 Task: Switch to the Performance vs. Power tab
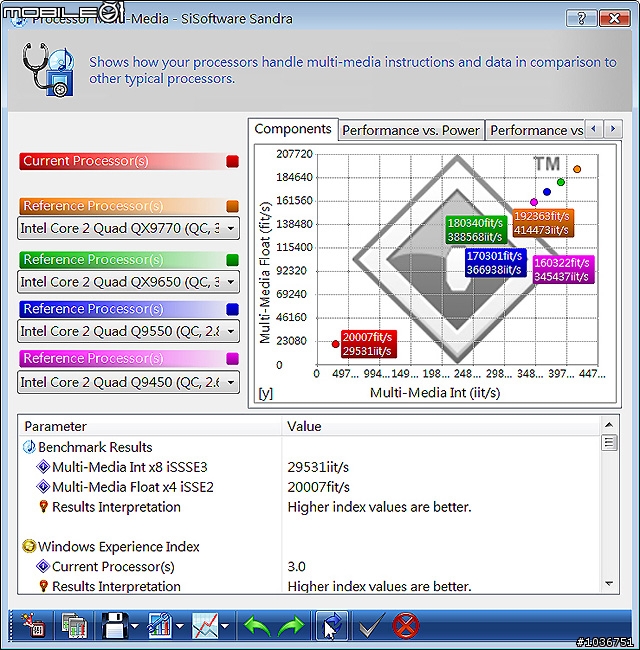click(x=411, y=130)
